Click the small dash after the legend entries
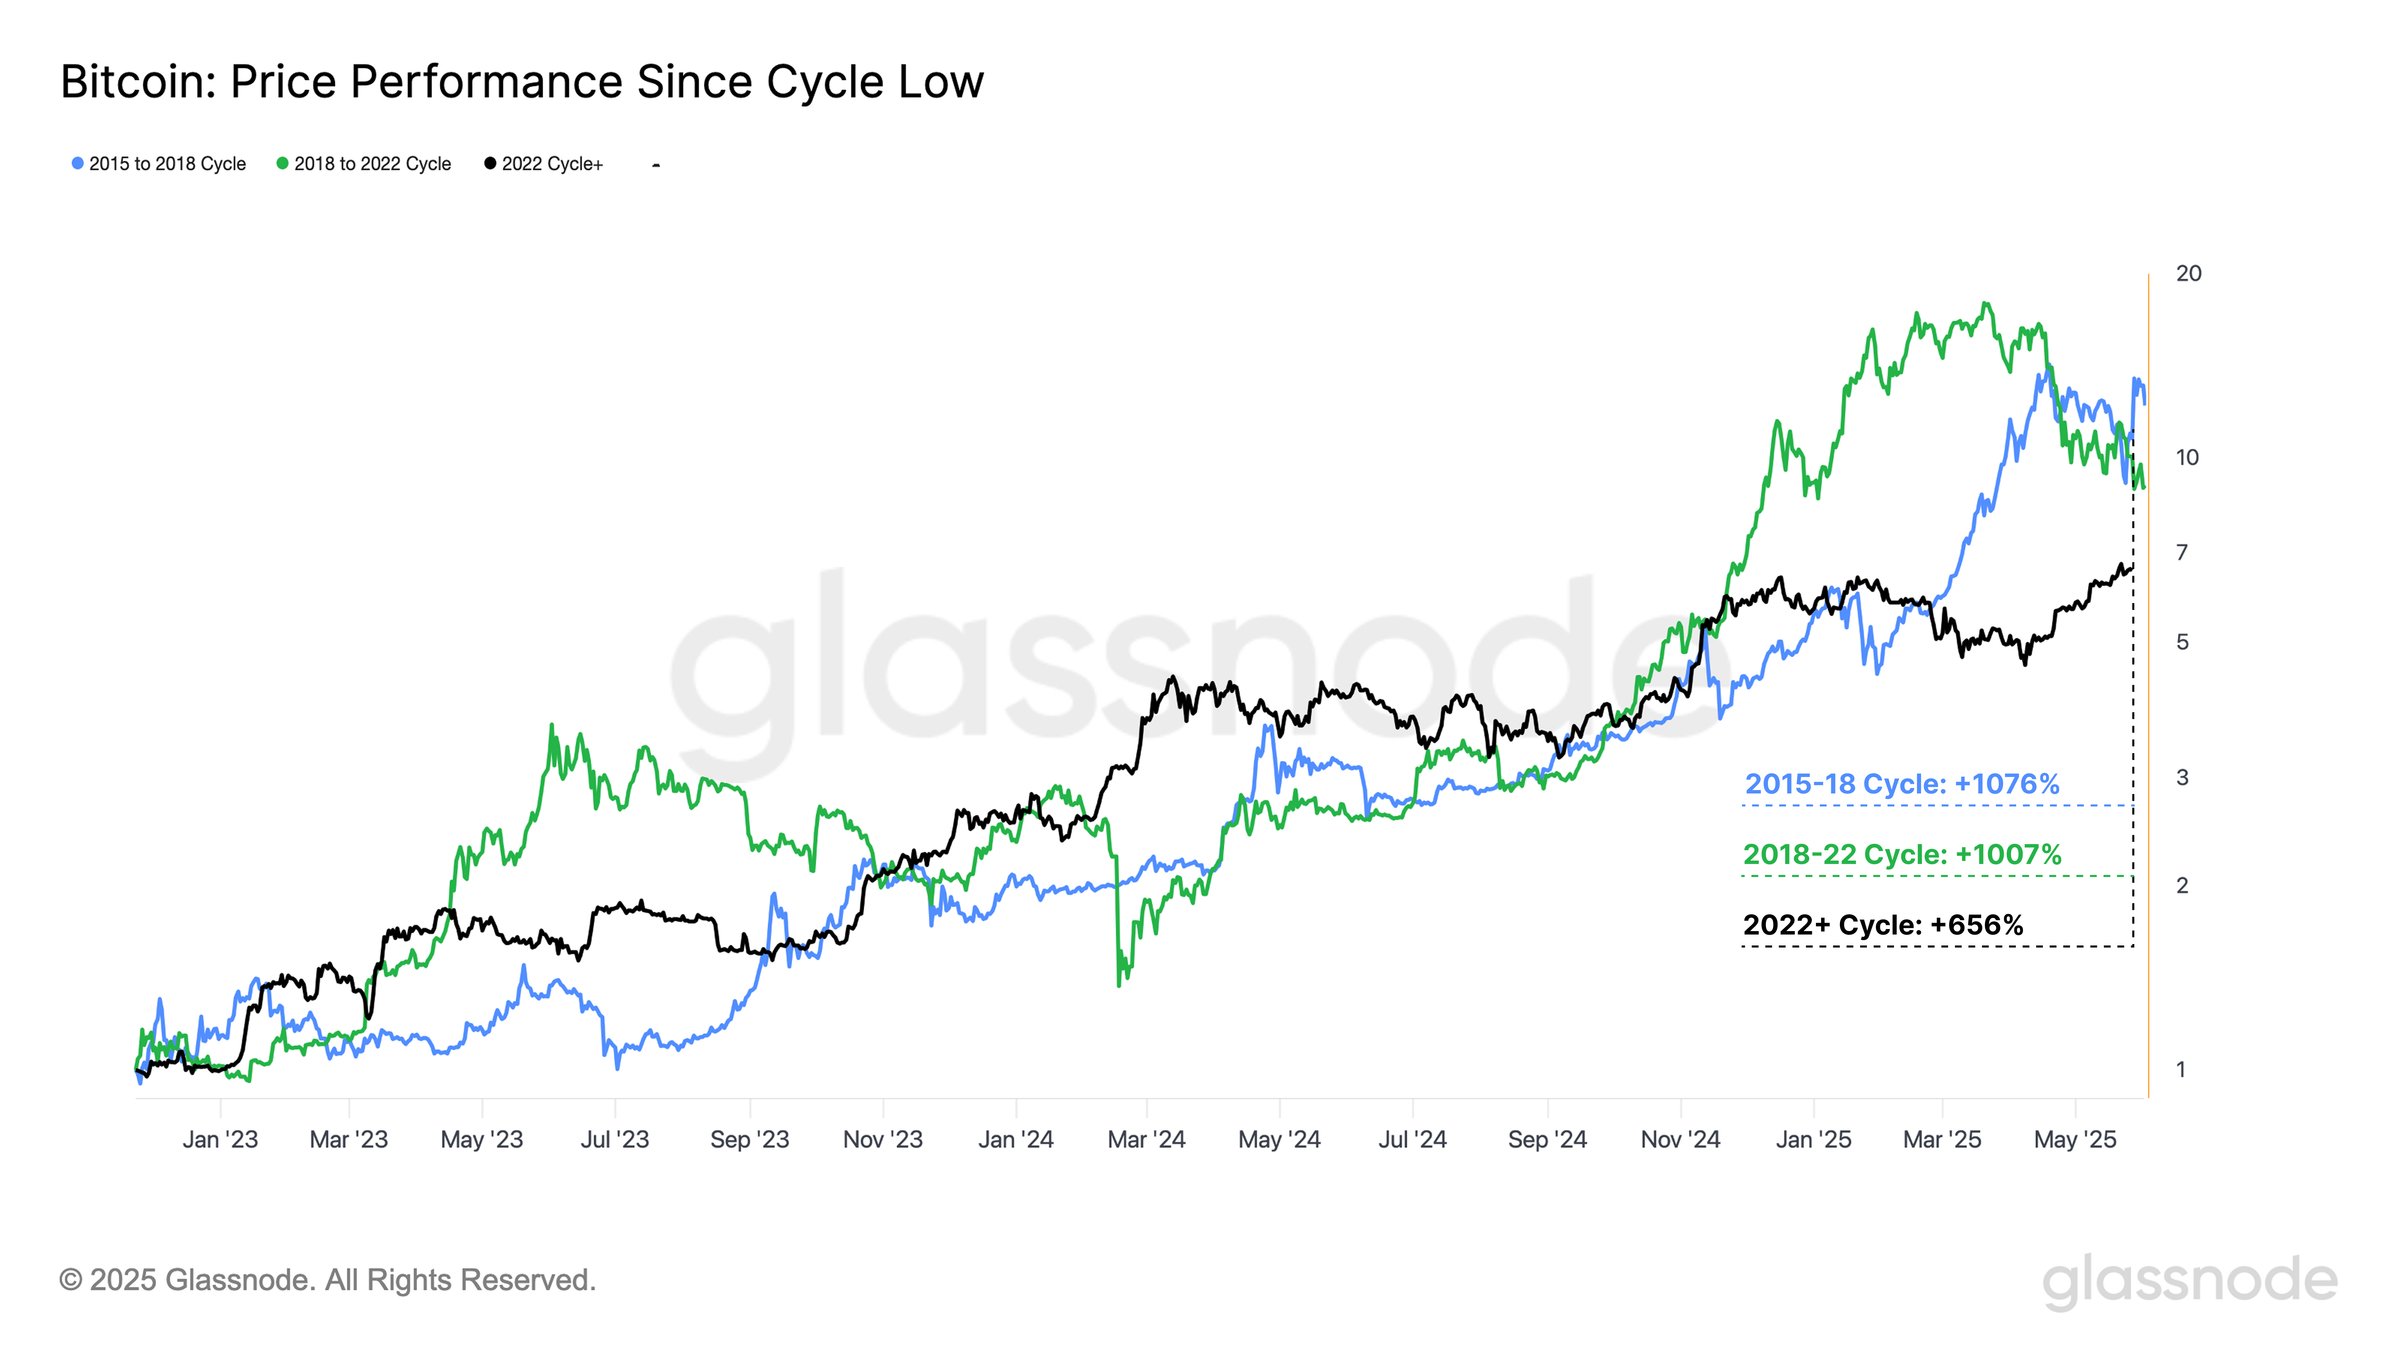The image size is (2400, 1350). (656, 165)
